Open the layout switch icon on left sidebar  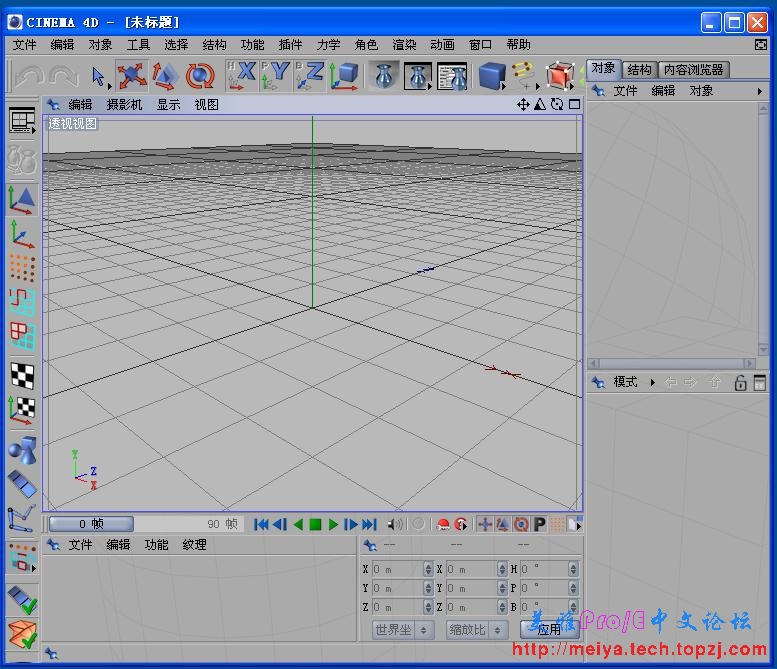click(22, 120)
